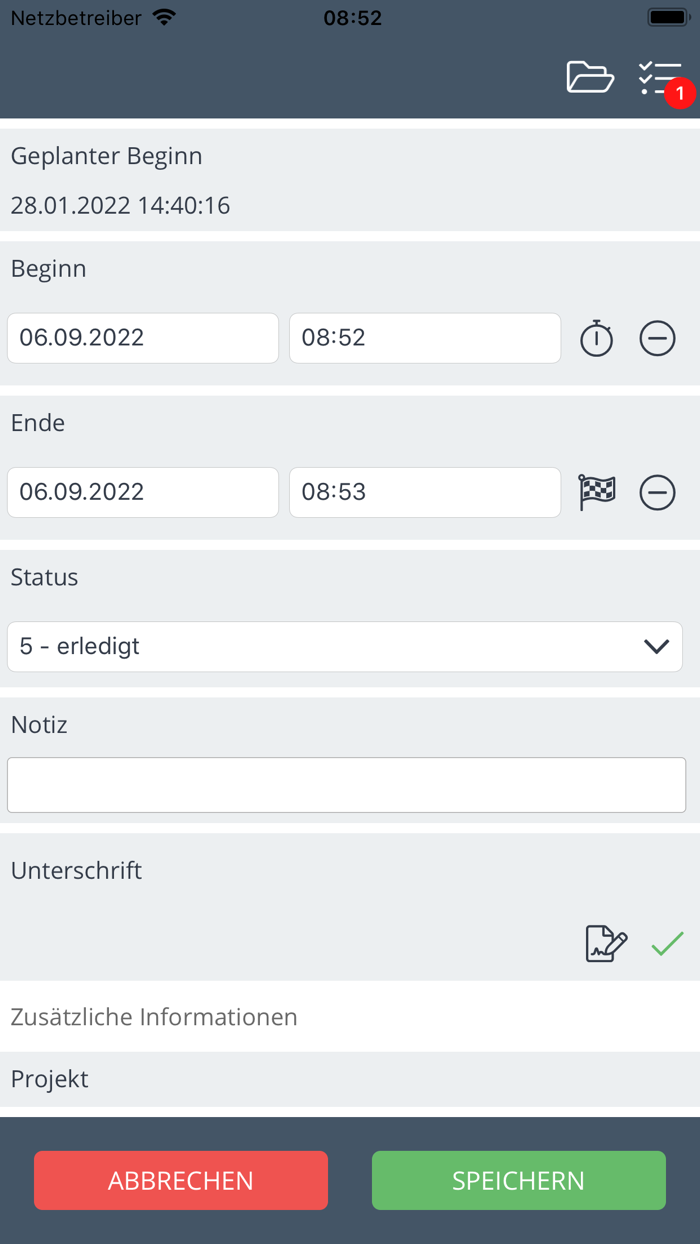
Task: Open the folder icon in the toolbar
Action: pos(589,76)
